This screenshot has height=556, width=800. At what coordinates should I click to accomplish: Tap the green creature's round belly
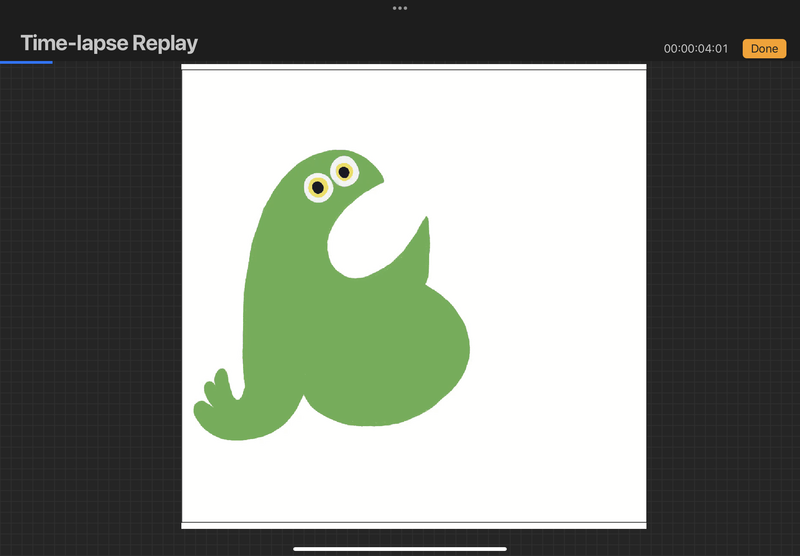pos(400,350)
